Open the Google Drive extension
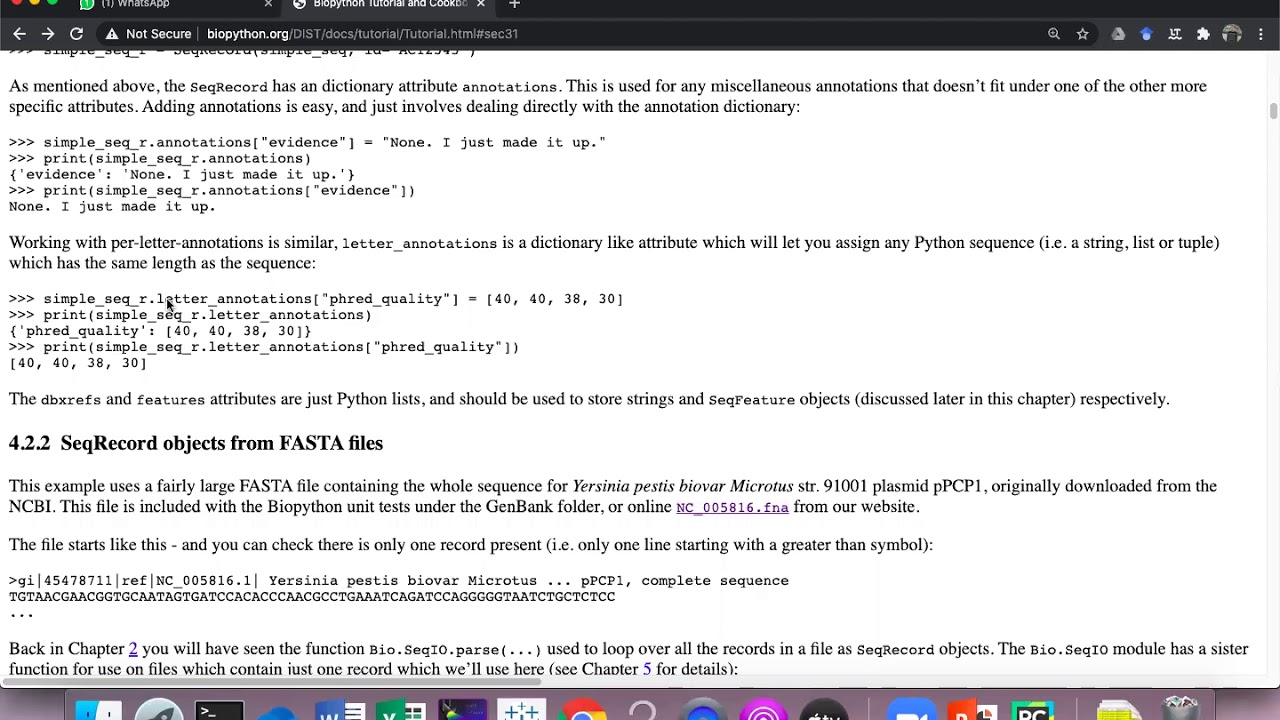The width and height of the screenshot is (1280, 720). [x=1118, y=34]
